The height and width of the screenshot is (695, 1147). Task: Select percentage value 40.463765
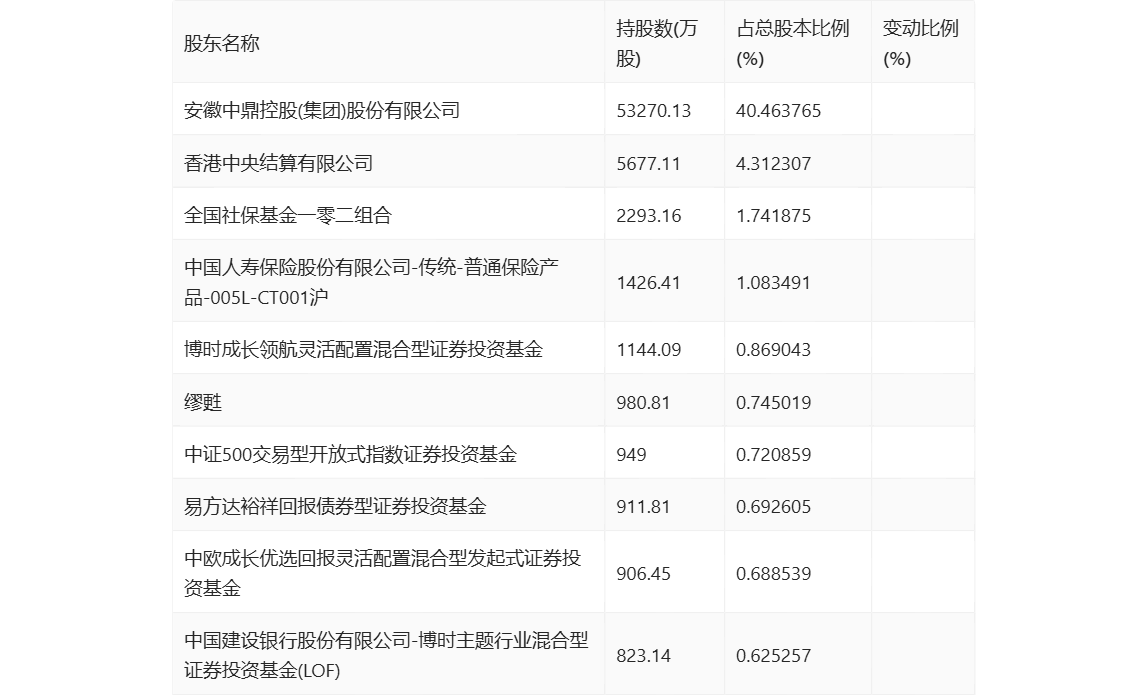pyautogui.click(x=778, y=110)
